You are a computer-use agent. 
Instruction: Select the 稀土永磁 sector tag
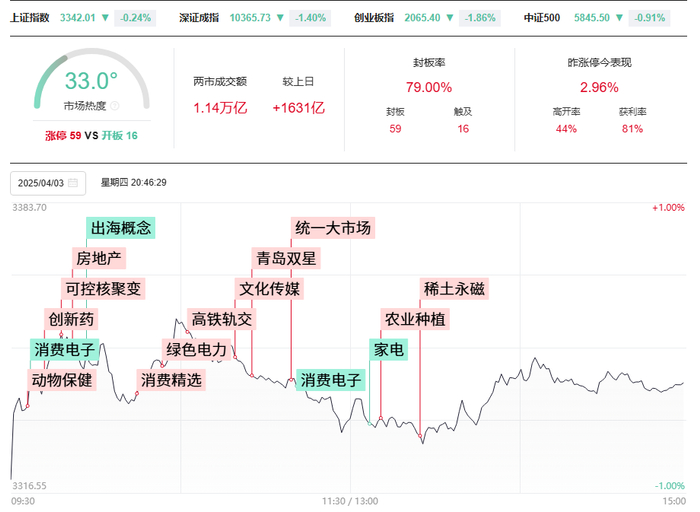click(x=454, y=289)
